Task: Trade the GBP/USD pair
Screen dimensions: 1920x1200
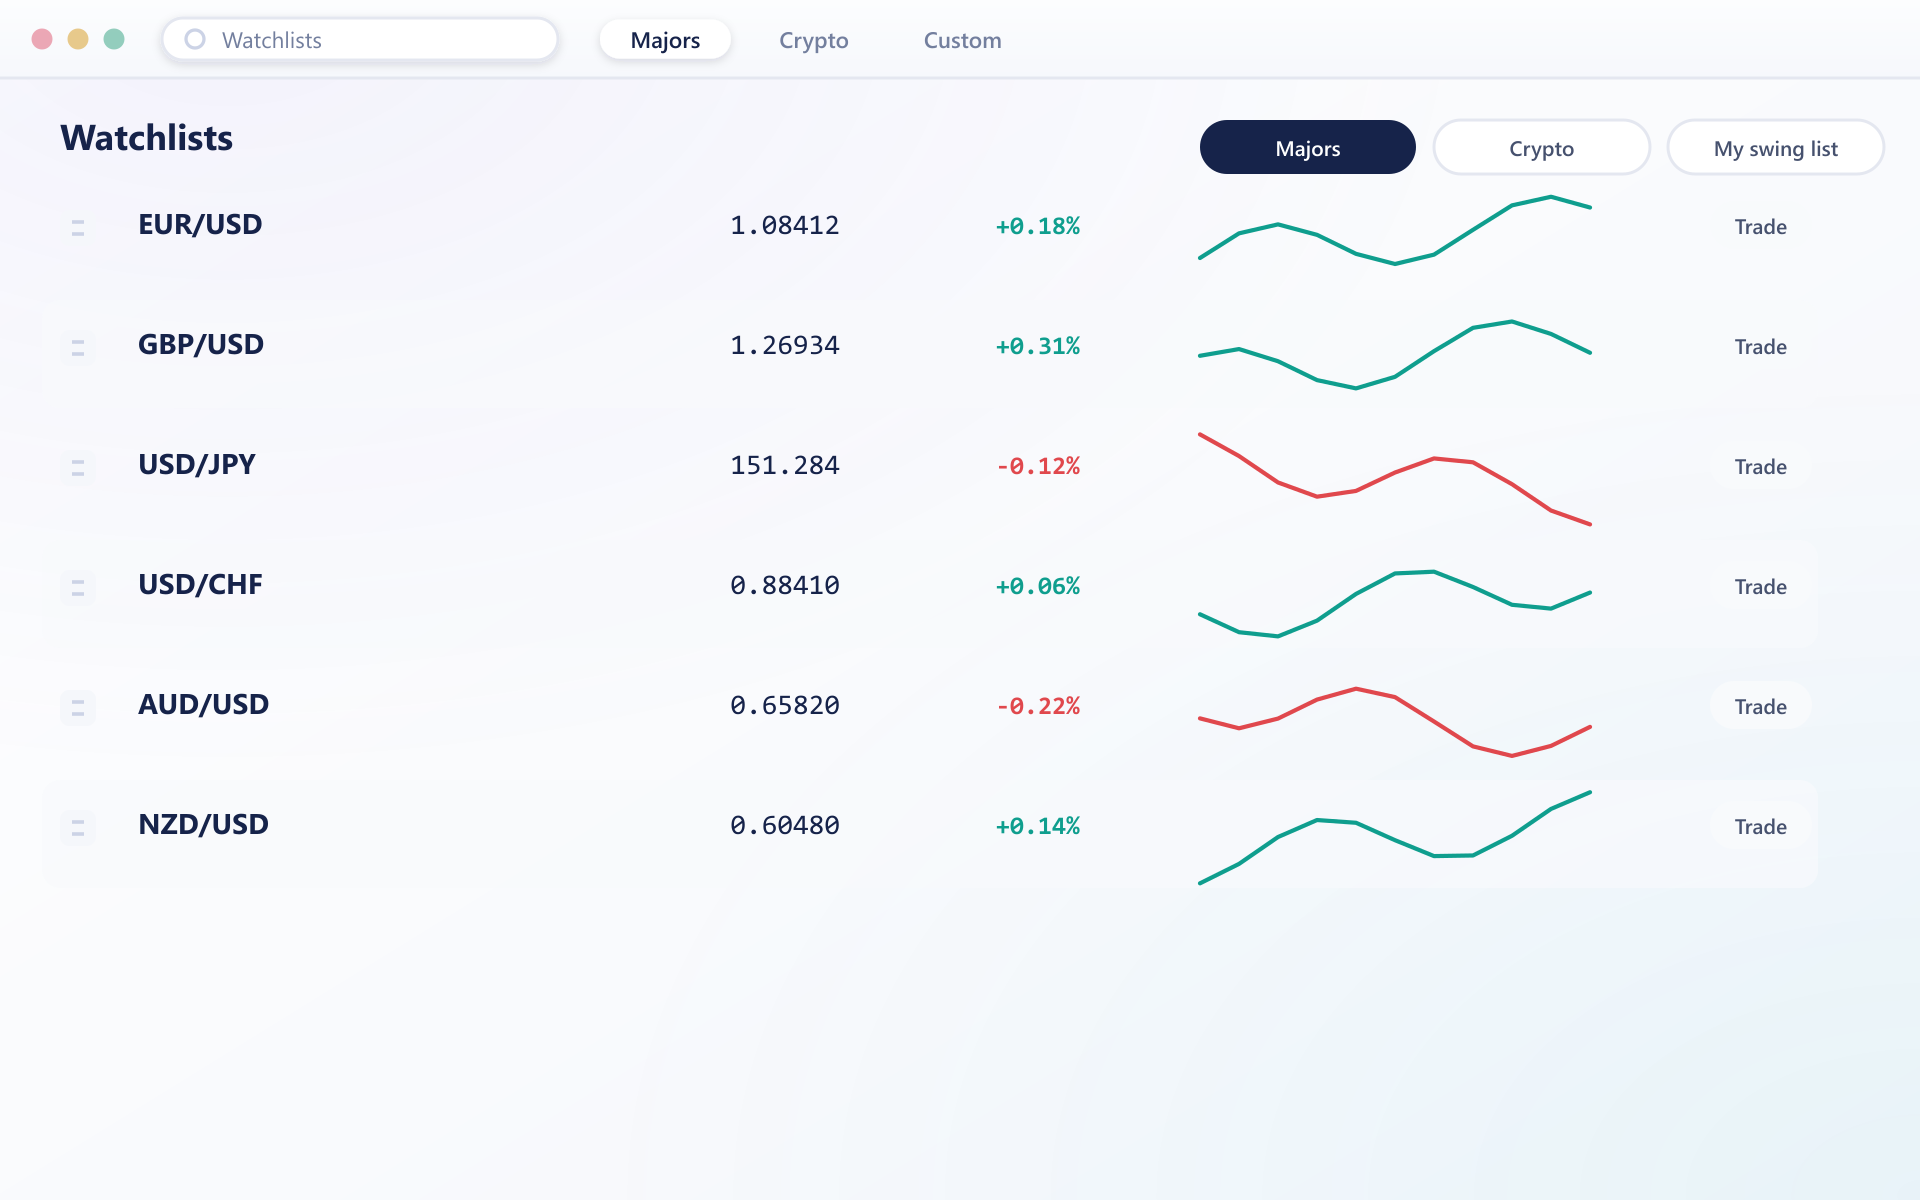Action: (x=1760, y=347)
